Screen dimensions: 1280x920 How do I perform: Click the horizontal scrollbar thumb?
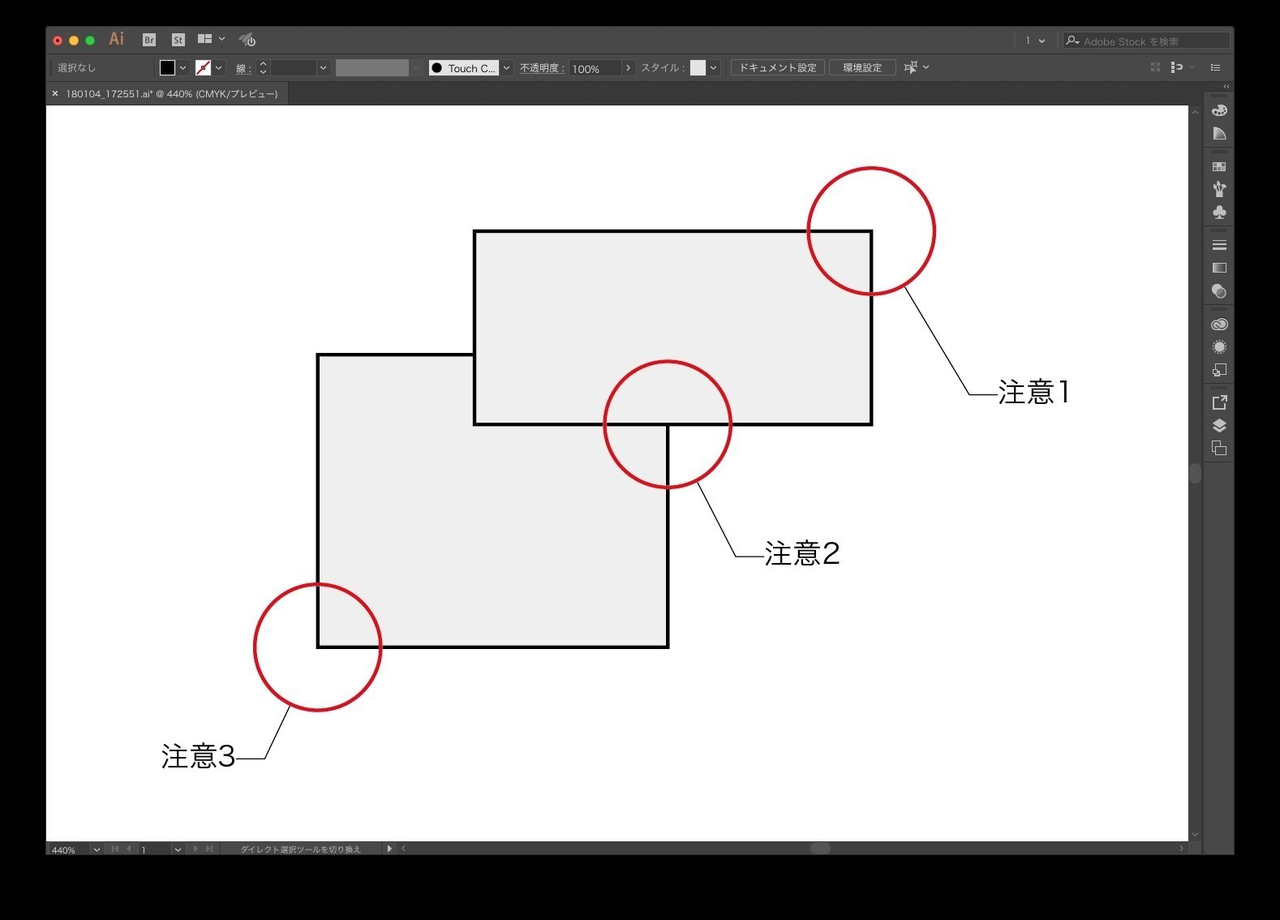tap(820, 848)
